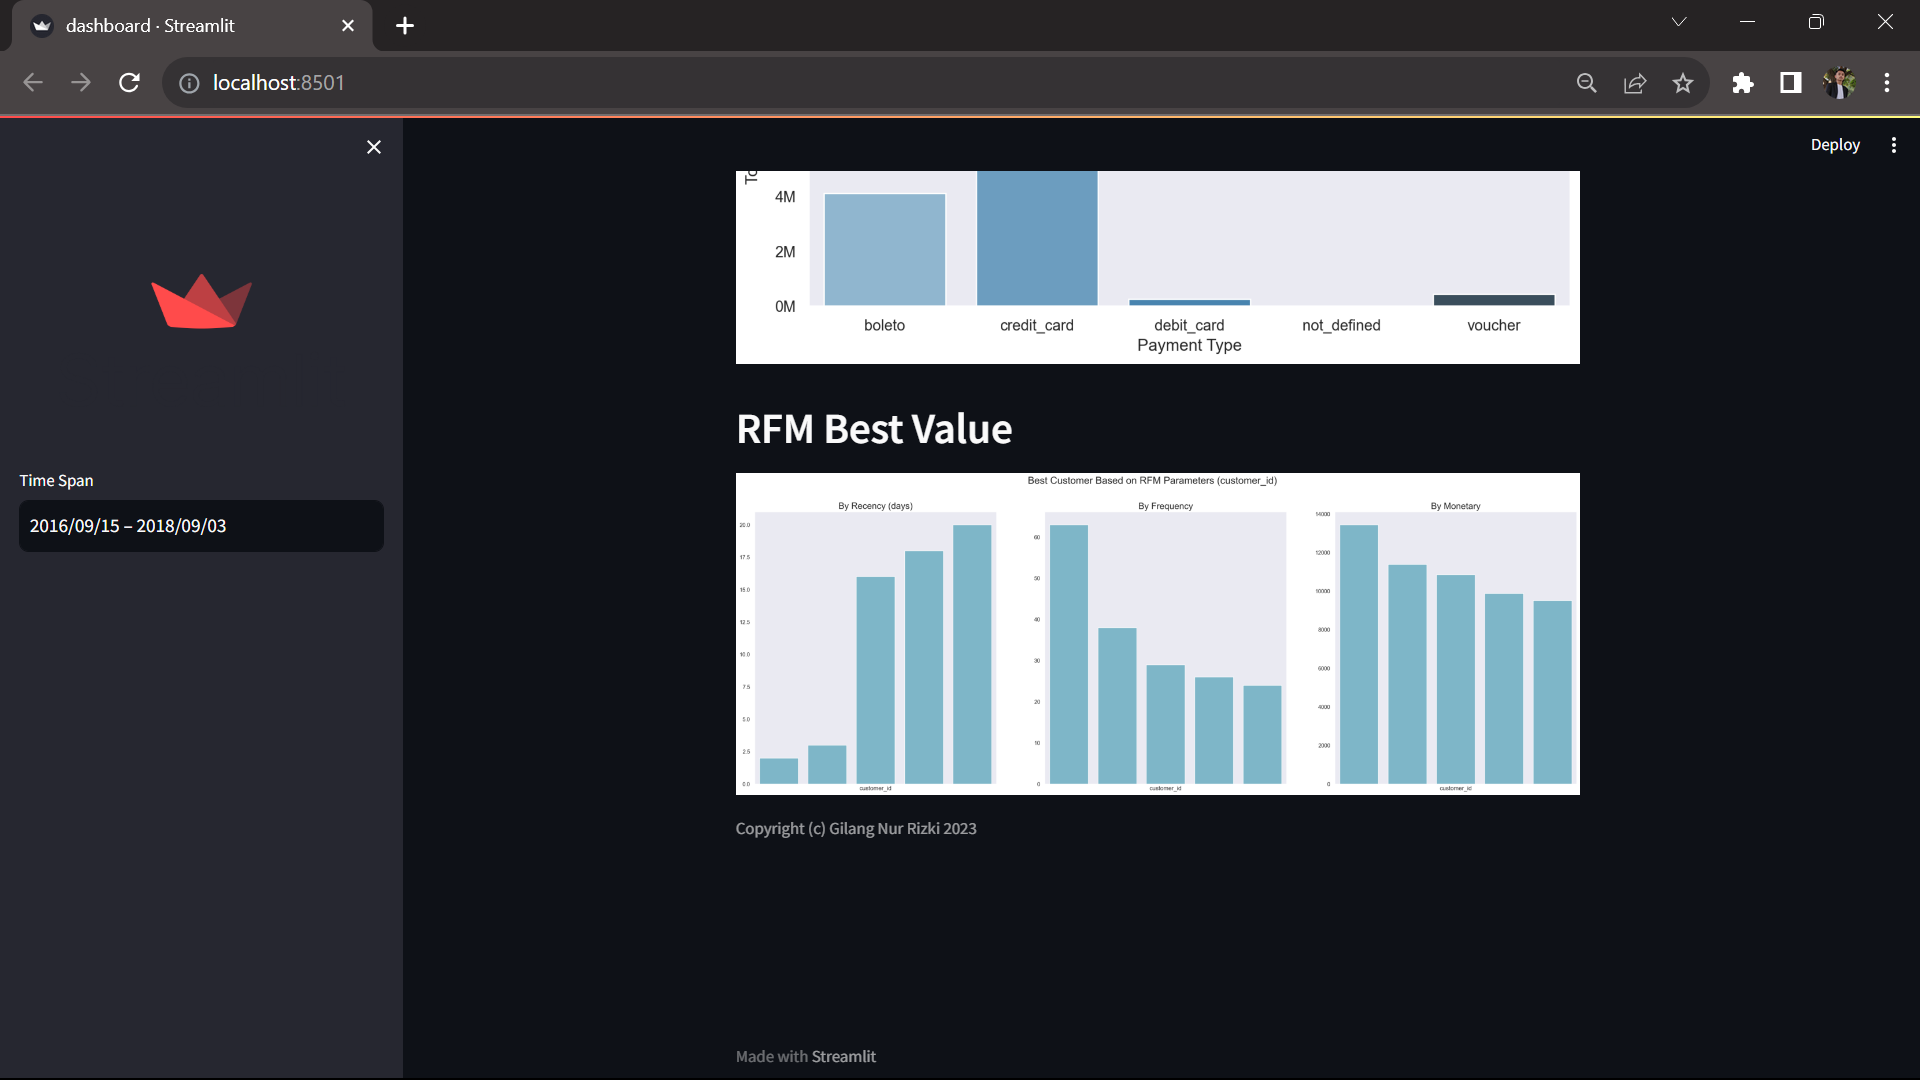Open the Streamlit three-dot main menu
Viewport: 1920px width, 1080px height.
1893,145
